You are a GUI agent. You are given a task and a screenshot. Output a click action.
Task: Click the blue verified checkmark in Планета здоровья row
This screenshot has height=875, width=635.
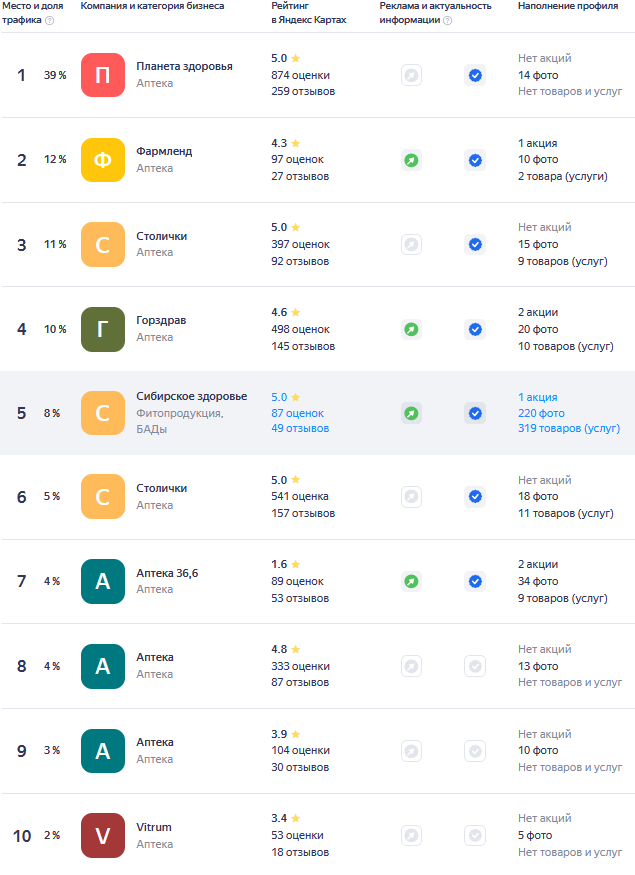(475, 75)
